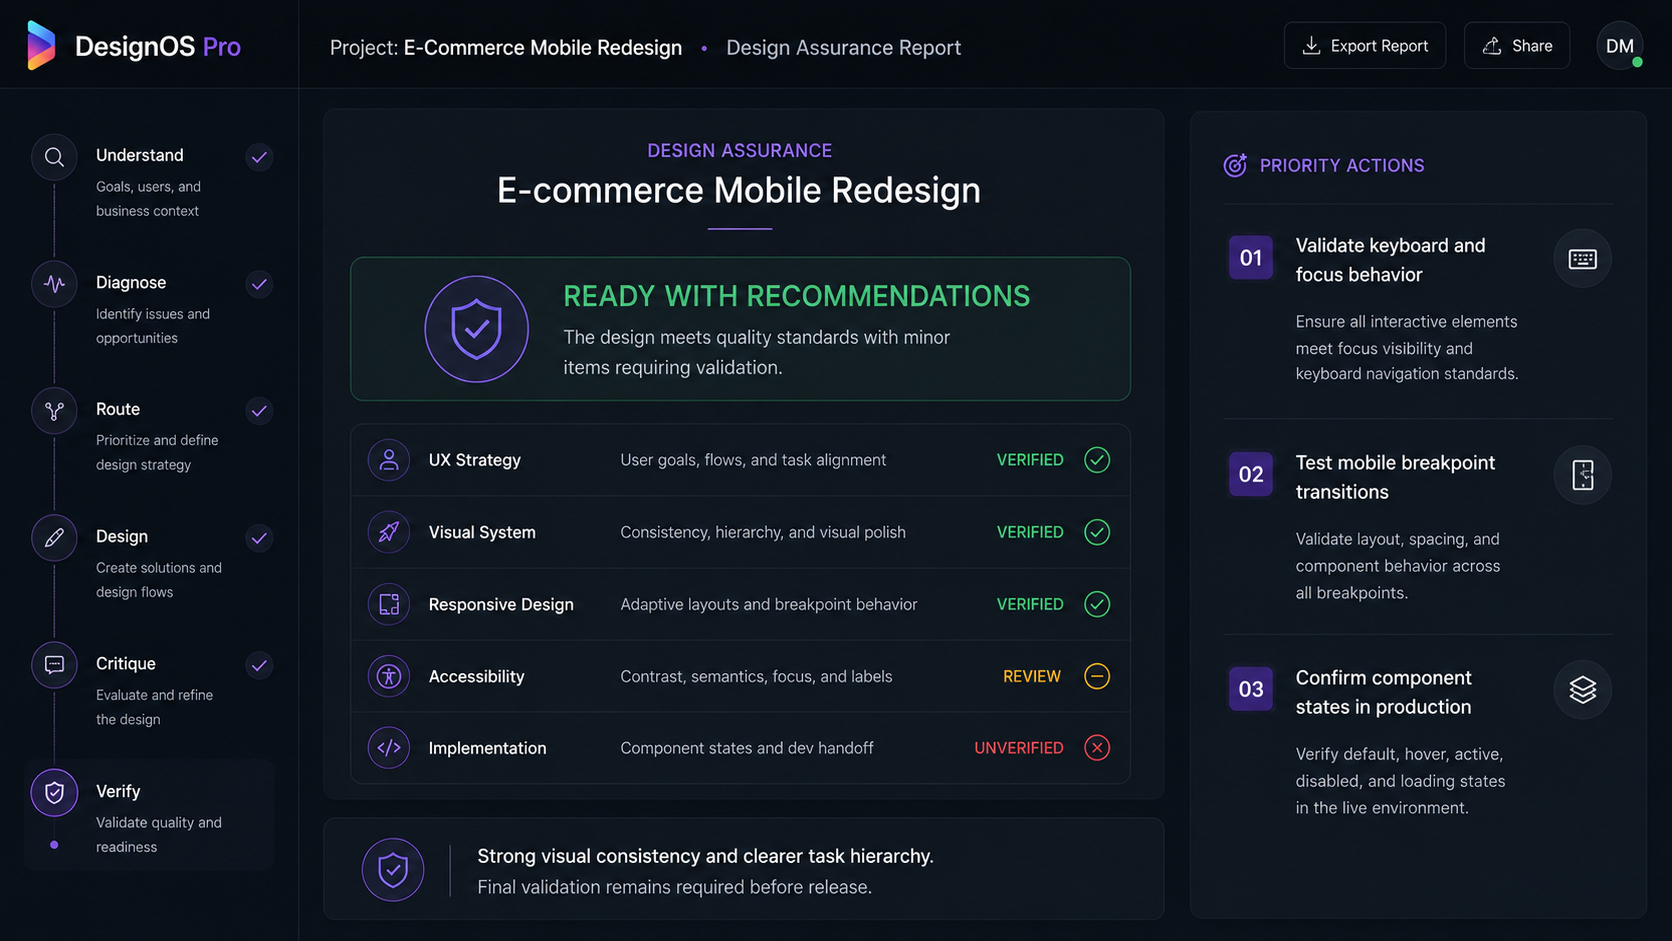Open the 01 priority action number badge
This screenshot has width=1672, height=941.
pyautogui.click(x=1251, y=258)
